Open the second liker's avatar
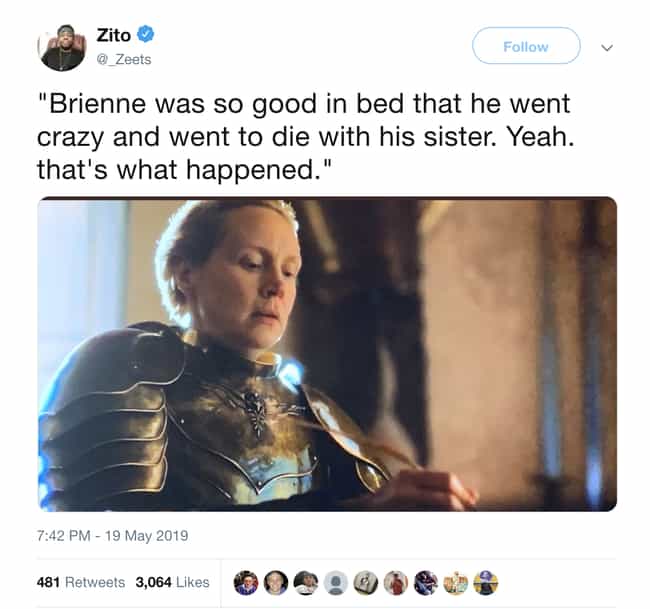Viewport: 650px width, 609px height. click(276, 582)
